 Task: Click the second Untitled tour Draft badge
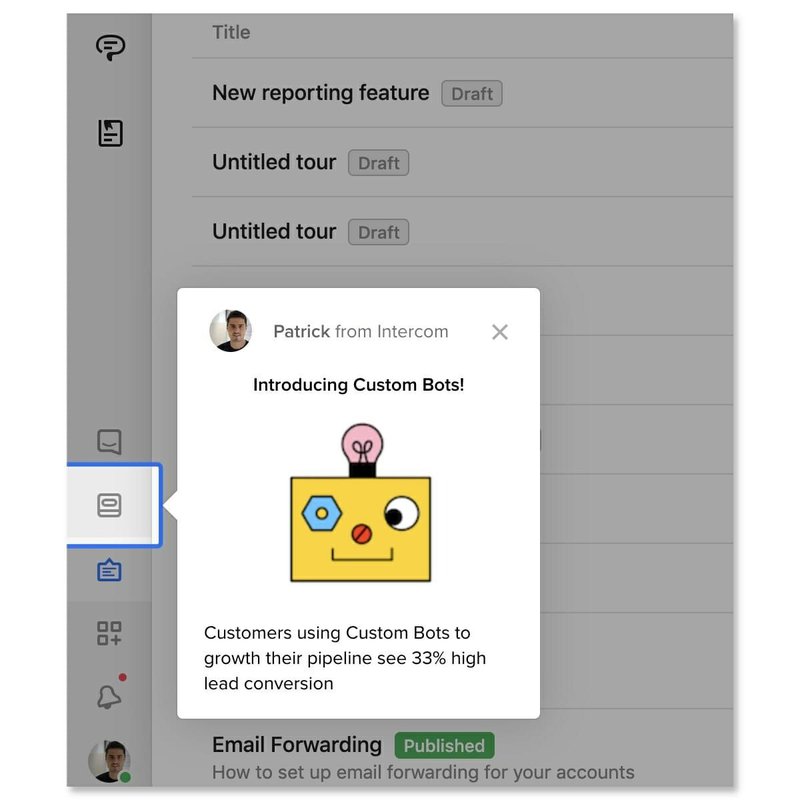tap(378, 232)
